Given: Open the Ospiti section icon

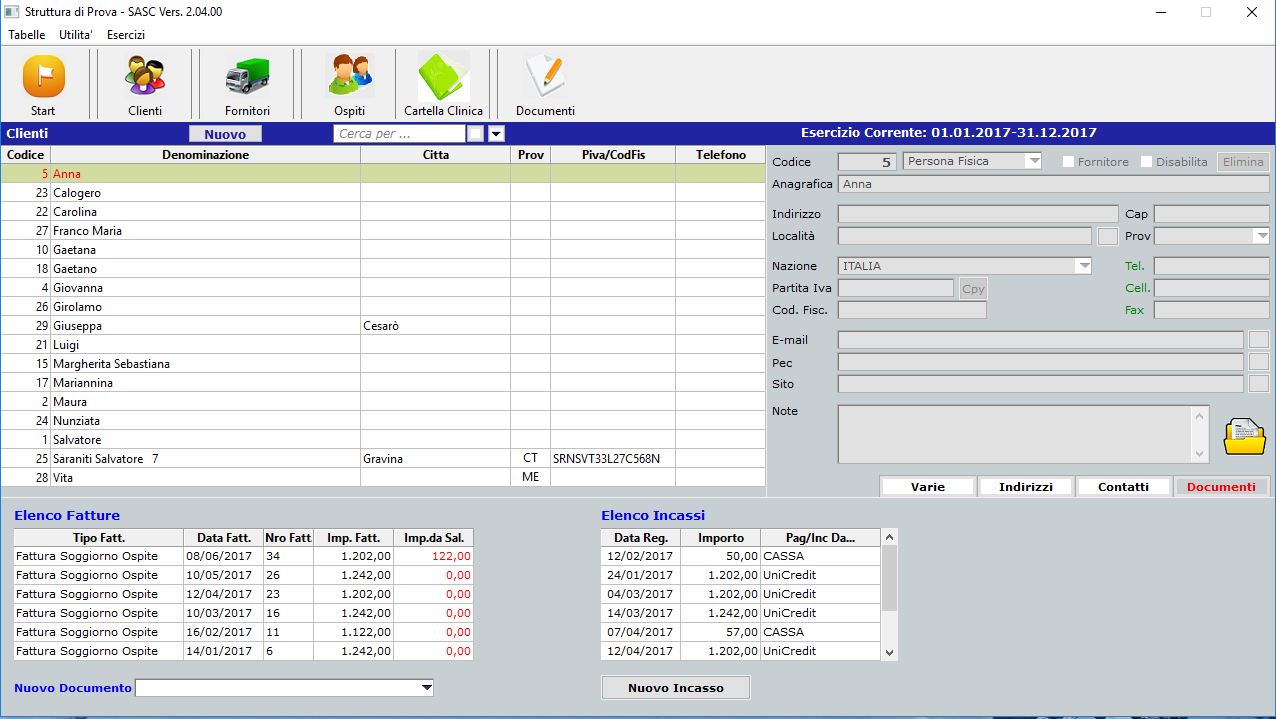Looking at the screenshot, I should click(349, 77).
